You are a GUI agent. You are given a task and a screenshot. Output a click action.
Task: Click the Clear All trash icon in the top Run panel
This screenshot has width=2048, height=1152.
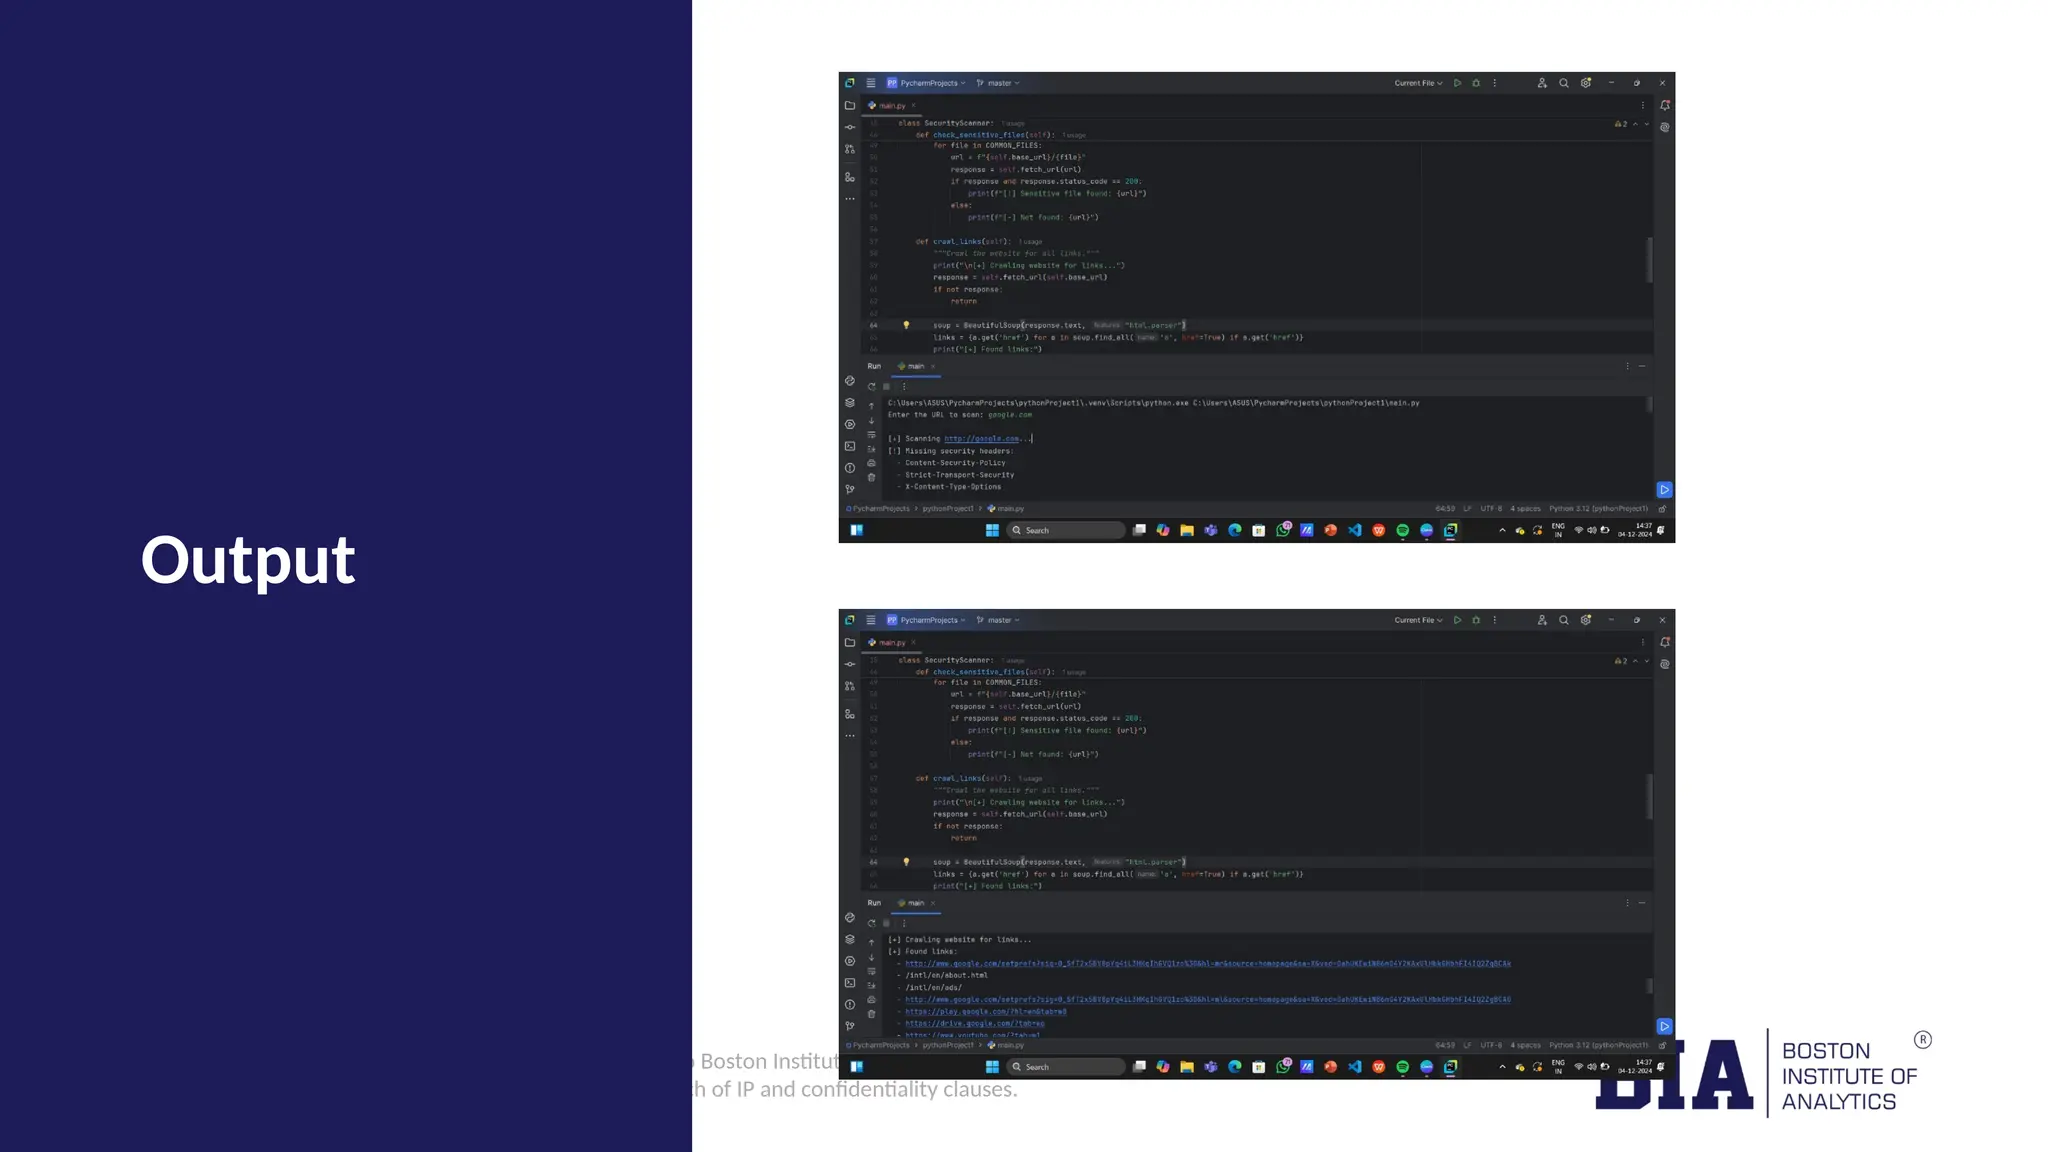point(872,477)
